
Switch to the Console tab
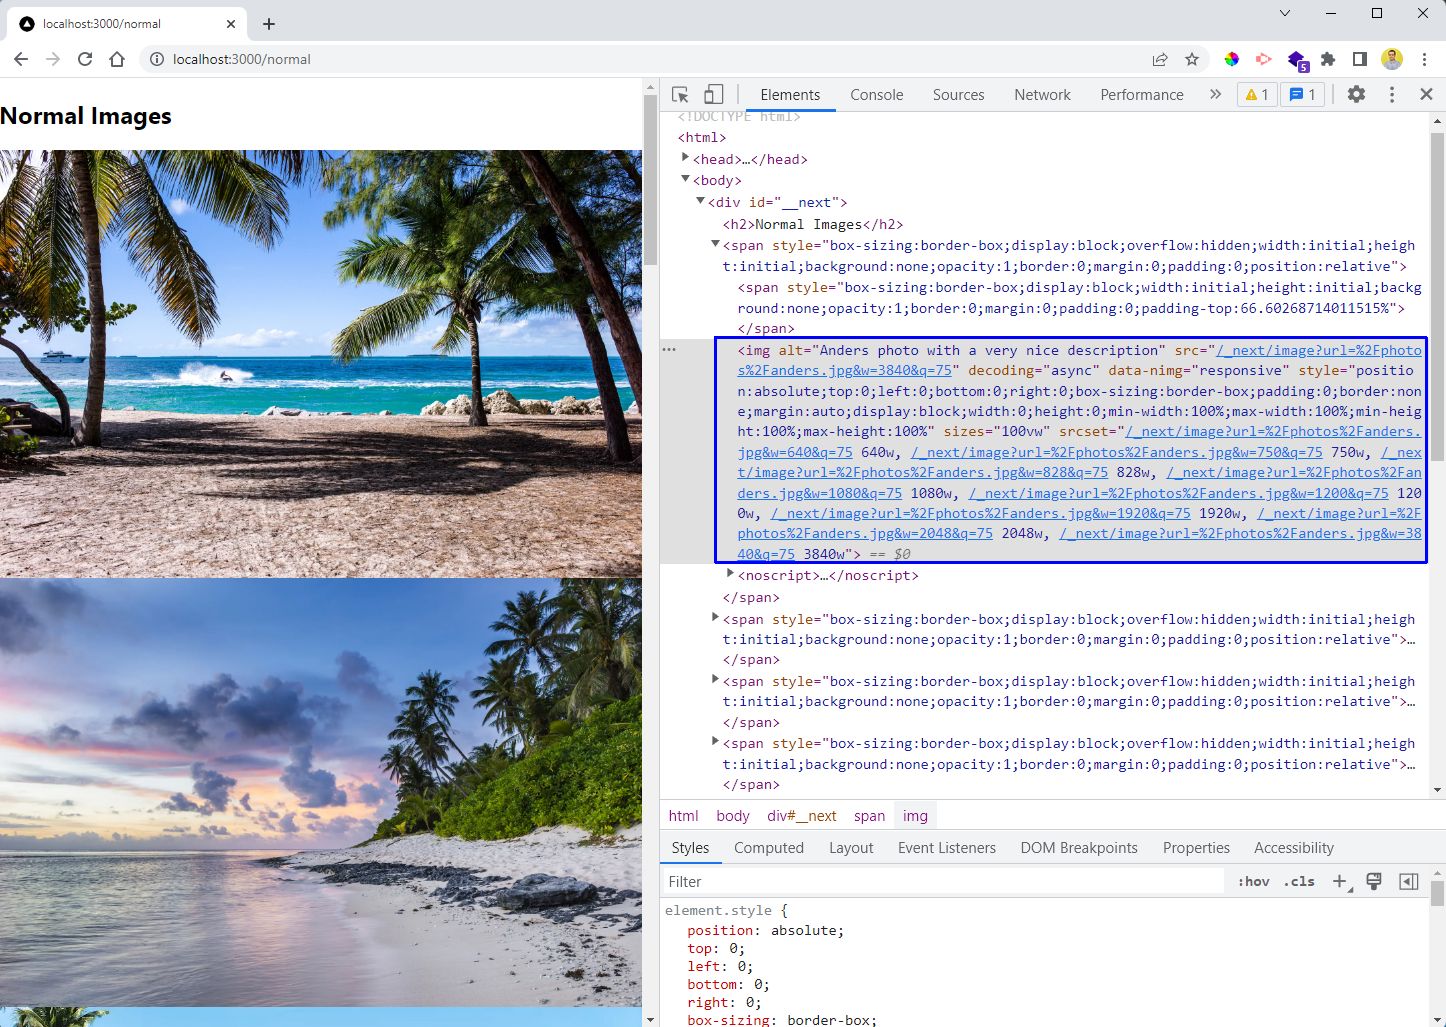[876, 94]
